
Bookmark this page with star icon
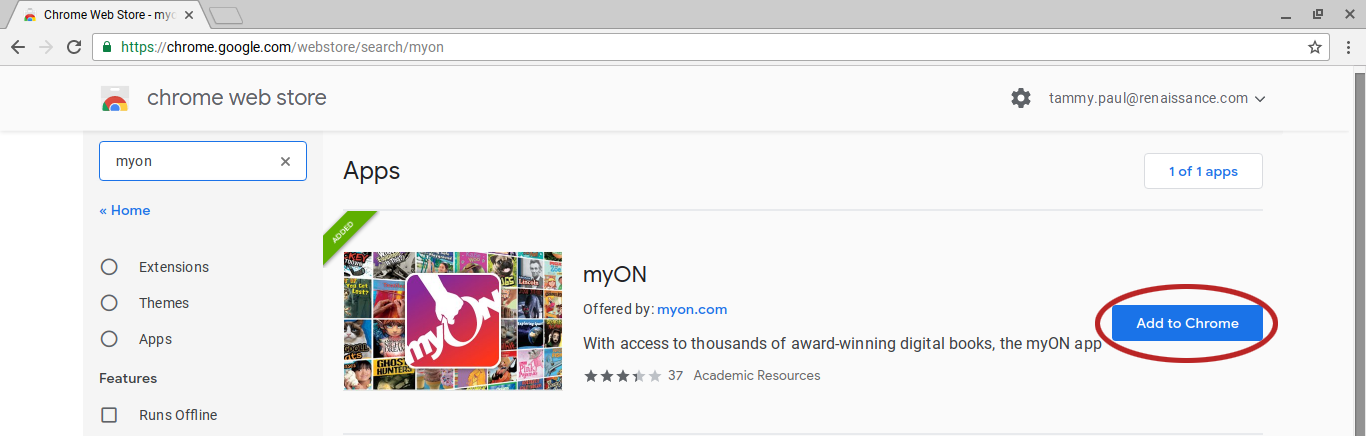pyautogui.click(x=1315, y=47)
